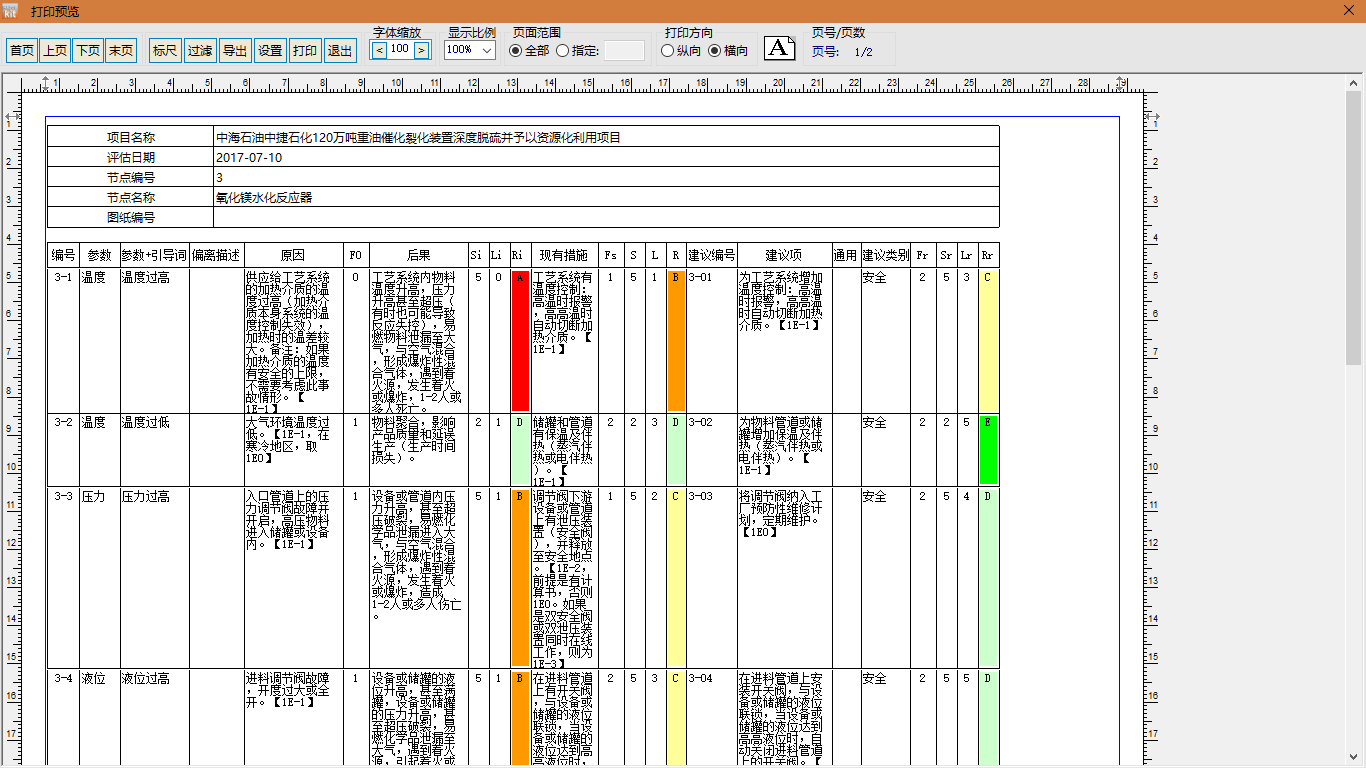The width and height of the screenshot is (1366, 768).
Task: Click the orange B Ri cell in row 3-3
Action: pyautogui.click(x=520, y=577)
